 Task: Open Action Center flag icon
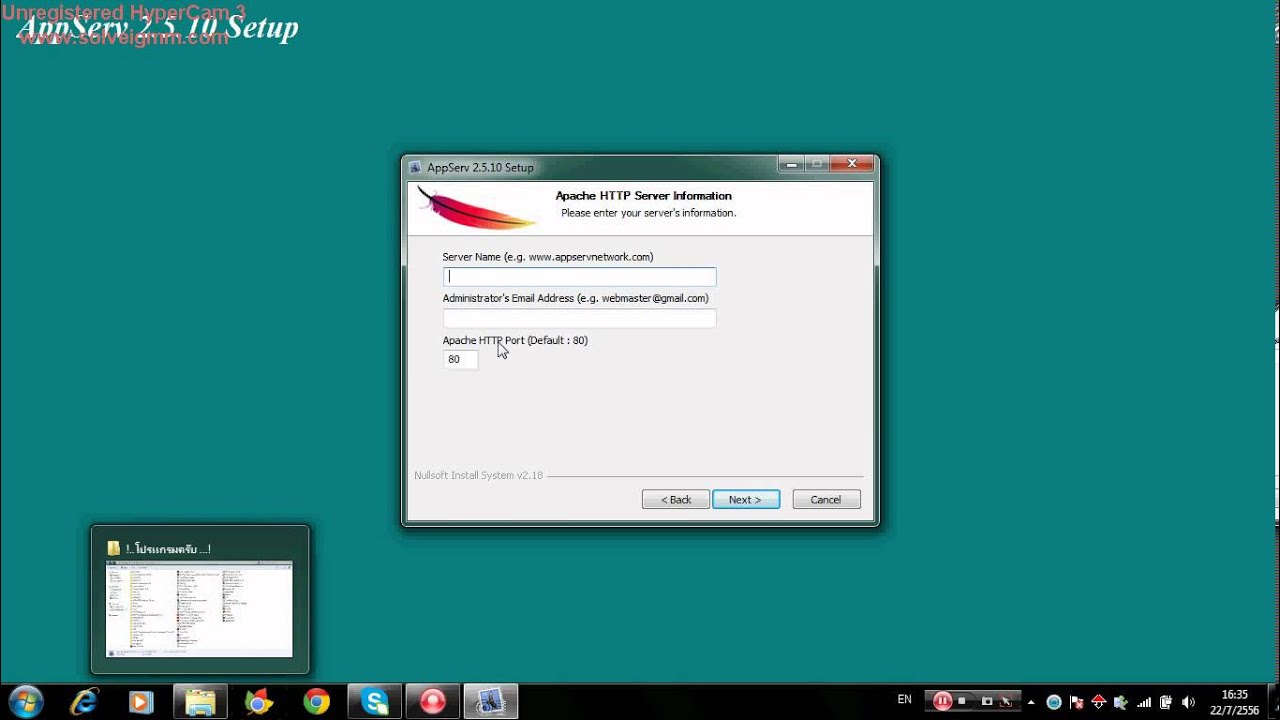tap(1076, 702)
